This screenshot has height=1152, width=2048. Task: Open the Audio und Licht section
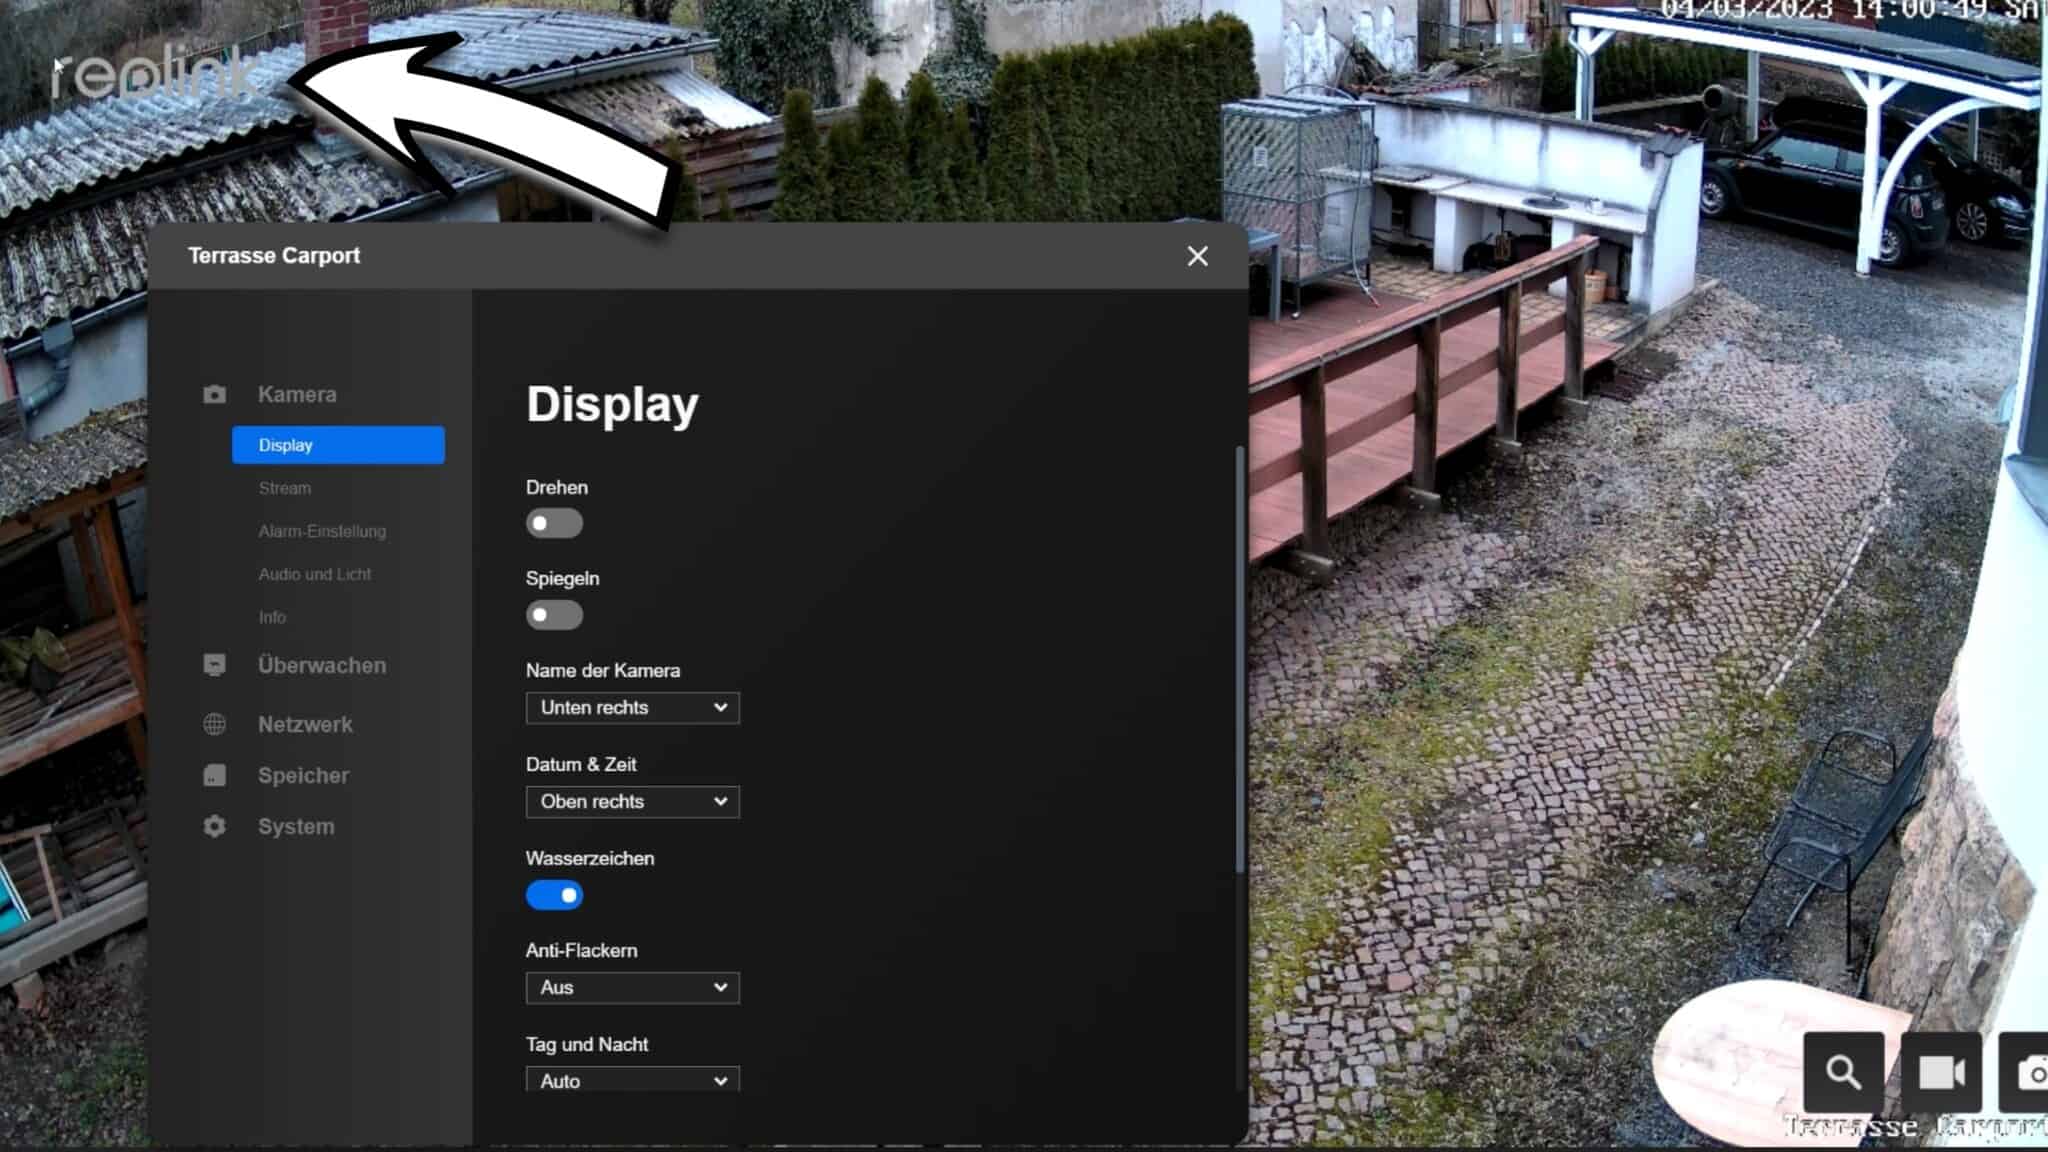(315, 574)
